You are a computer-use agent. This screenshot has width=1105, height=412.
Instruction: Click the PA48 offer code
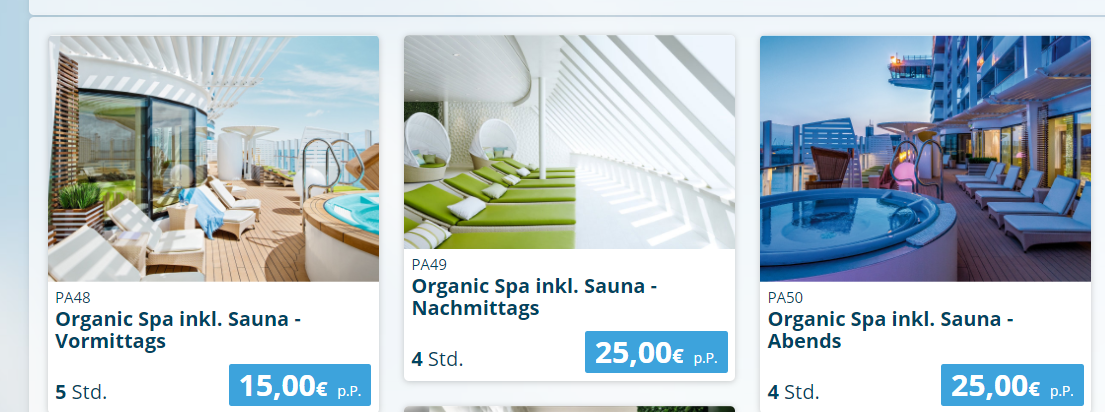click(x=73, y=298)
